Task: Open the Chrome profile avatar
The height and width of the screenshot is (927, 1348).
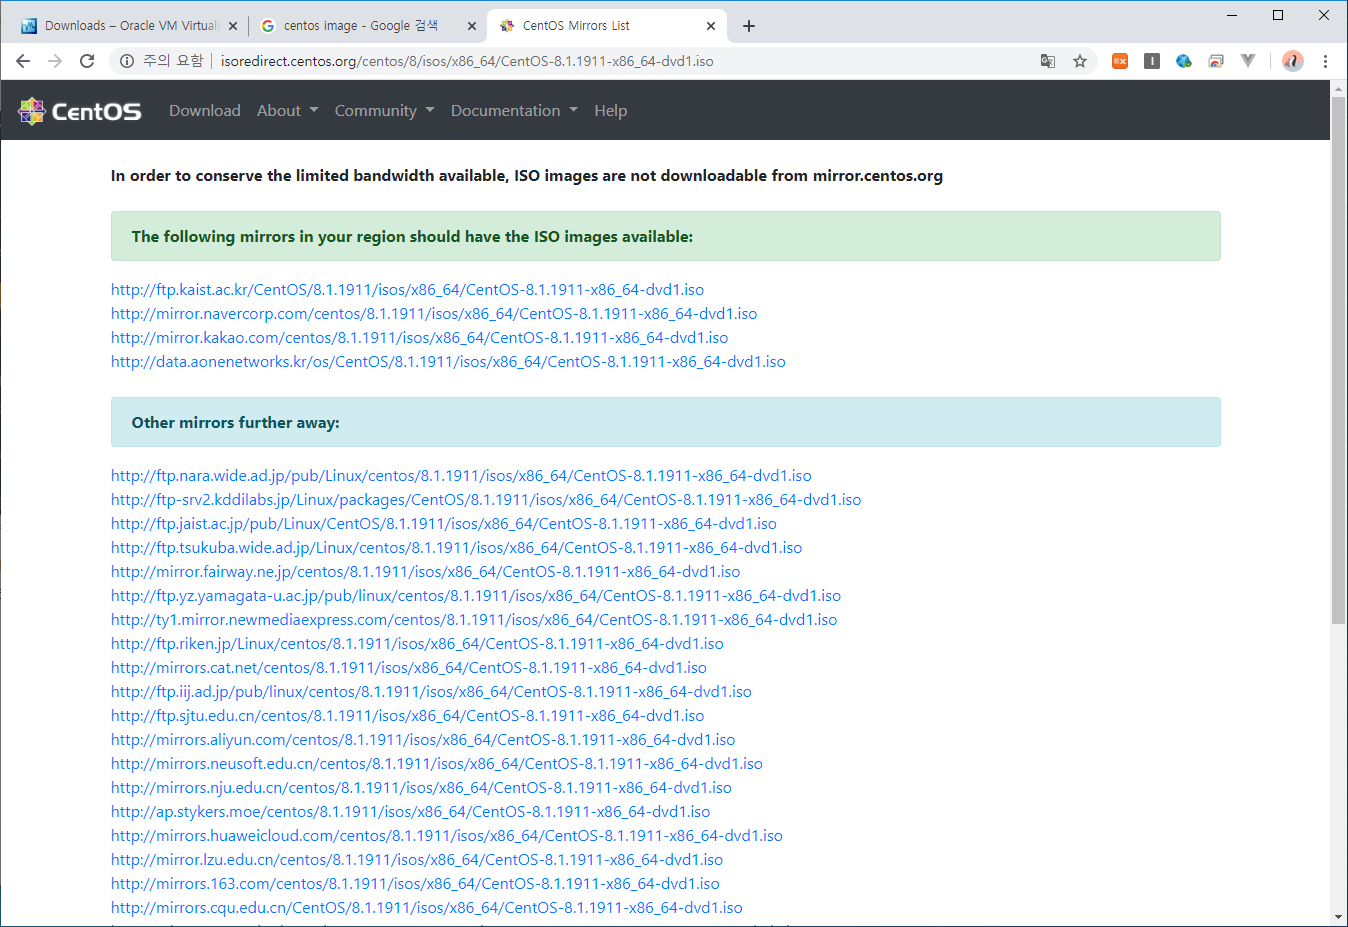Action: (1293, 61)
